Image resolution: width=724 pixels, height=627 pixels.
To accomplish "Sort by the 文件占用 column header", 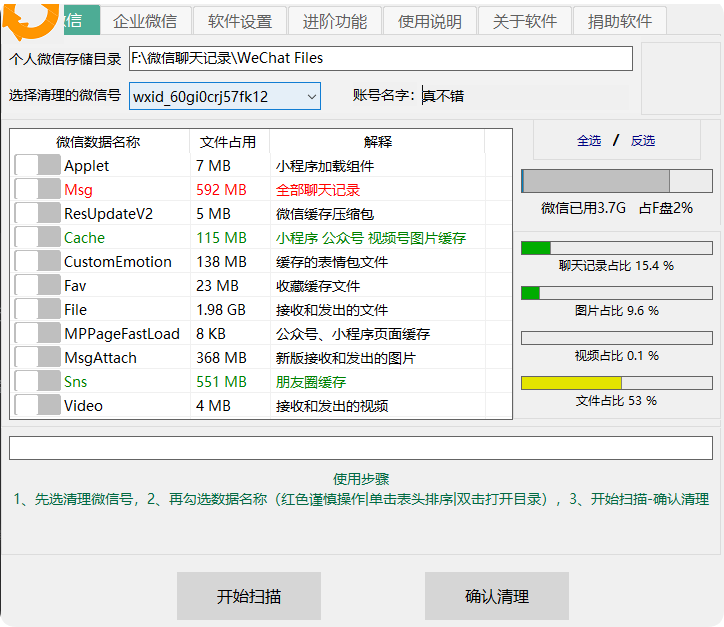I will click(228, 141).
